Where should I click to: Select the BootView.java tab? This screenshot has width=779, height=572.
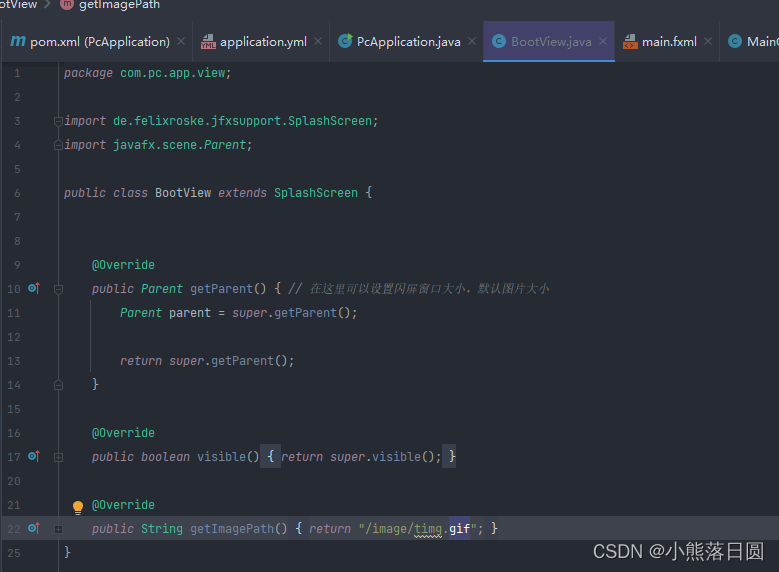click(549, 42)
